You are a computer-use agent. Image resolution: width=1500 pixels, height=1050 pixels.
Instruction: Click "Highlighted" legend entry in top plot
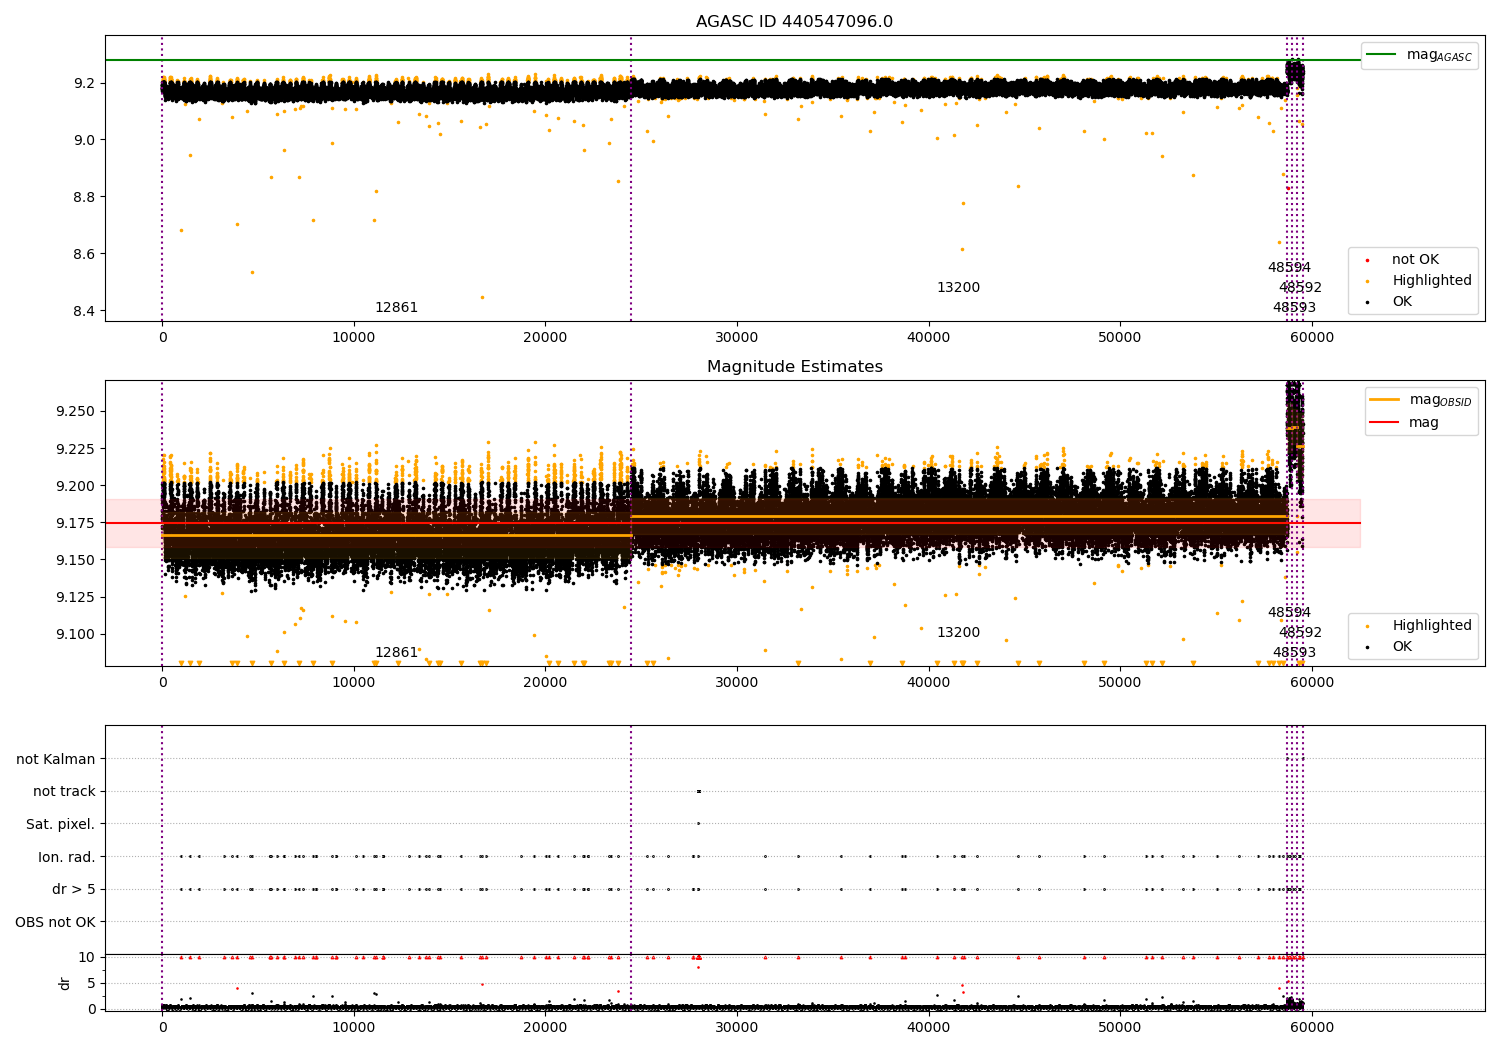point(1431,281)
